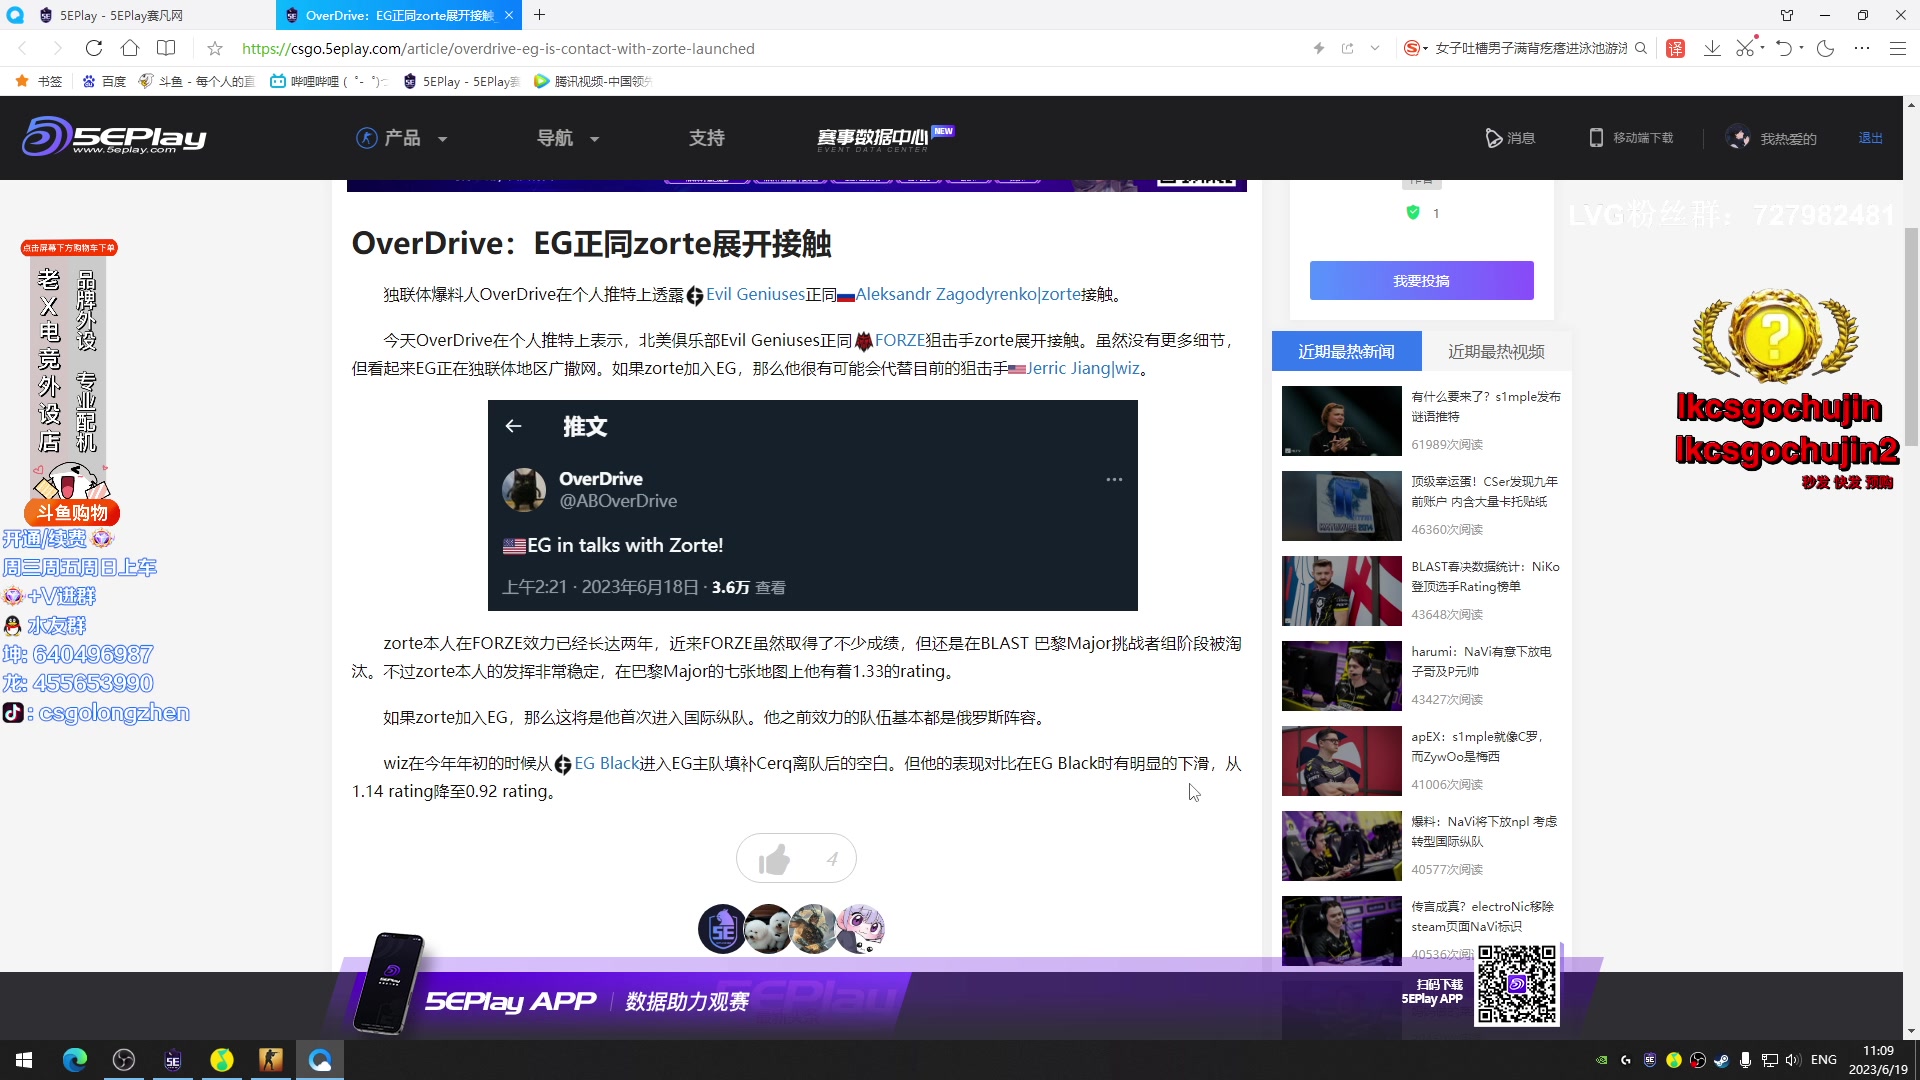The width and height of the screenshot is (1920, 1080).
Task: Click the embedded OverDrive tweet image
Action: point(812,505)
